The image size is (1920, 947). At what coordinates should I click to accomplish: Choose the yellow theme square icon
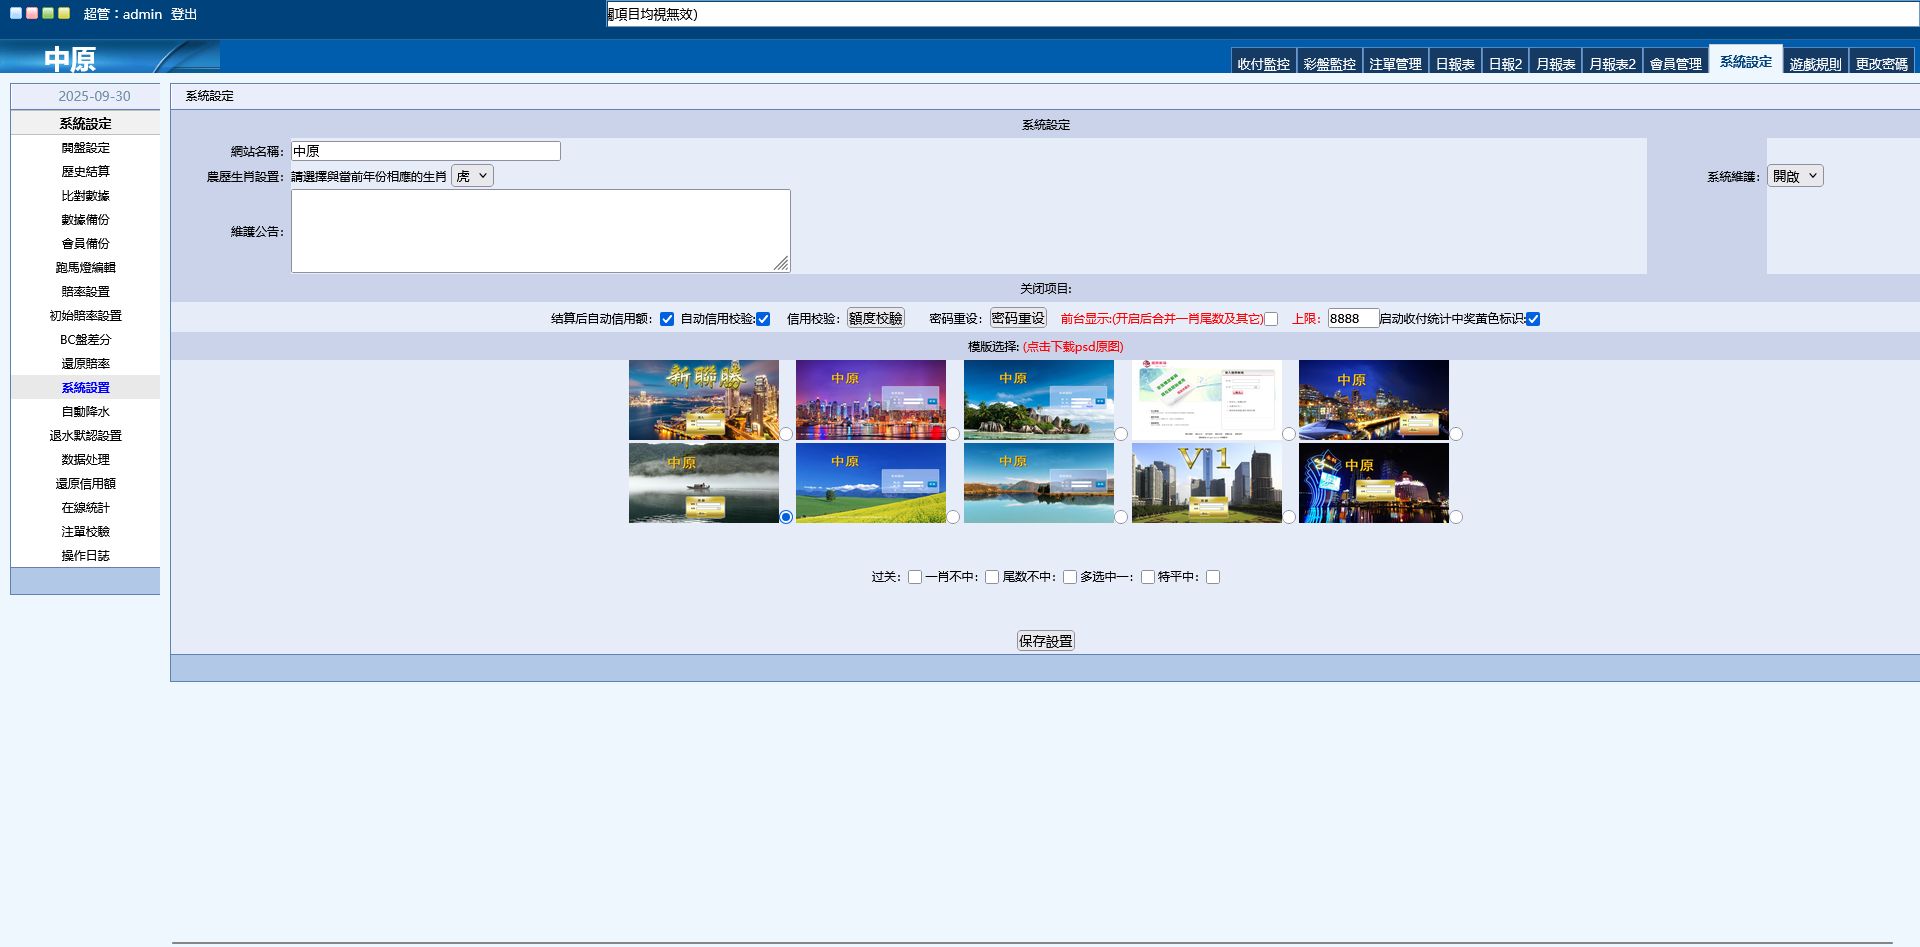pyautogui.click(x=64, y=14)
